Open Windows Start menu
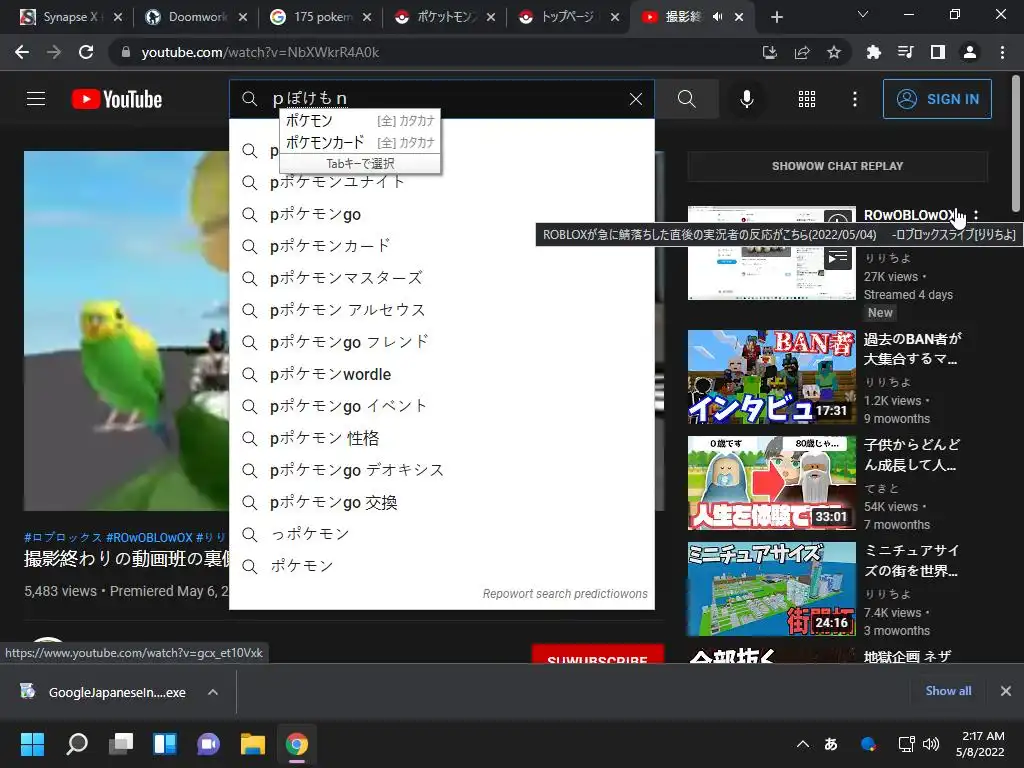1024x768 pixels. tap(32, 744)
